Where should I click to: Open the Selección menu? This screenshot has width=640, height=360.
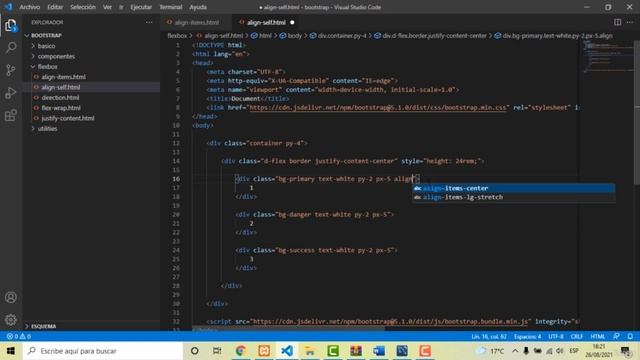click(83, 7)
